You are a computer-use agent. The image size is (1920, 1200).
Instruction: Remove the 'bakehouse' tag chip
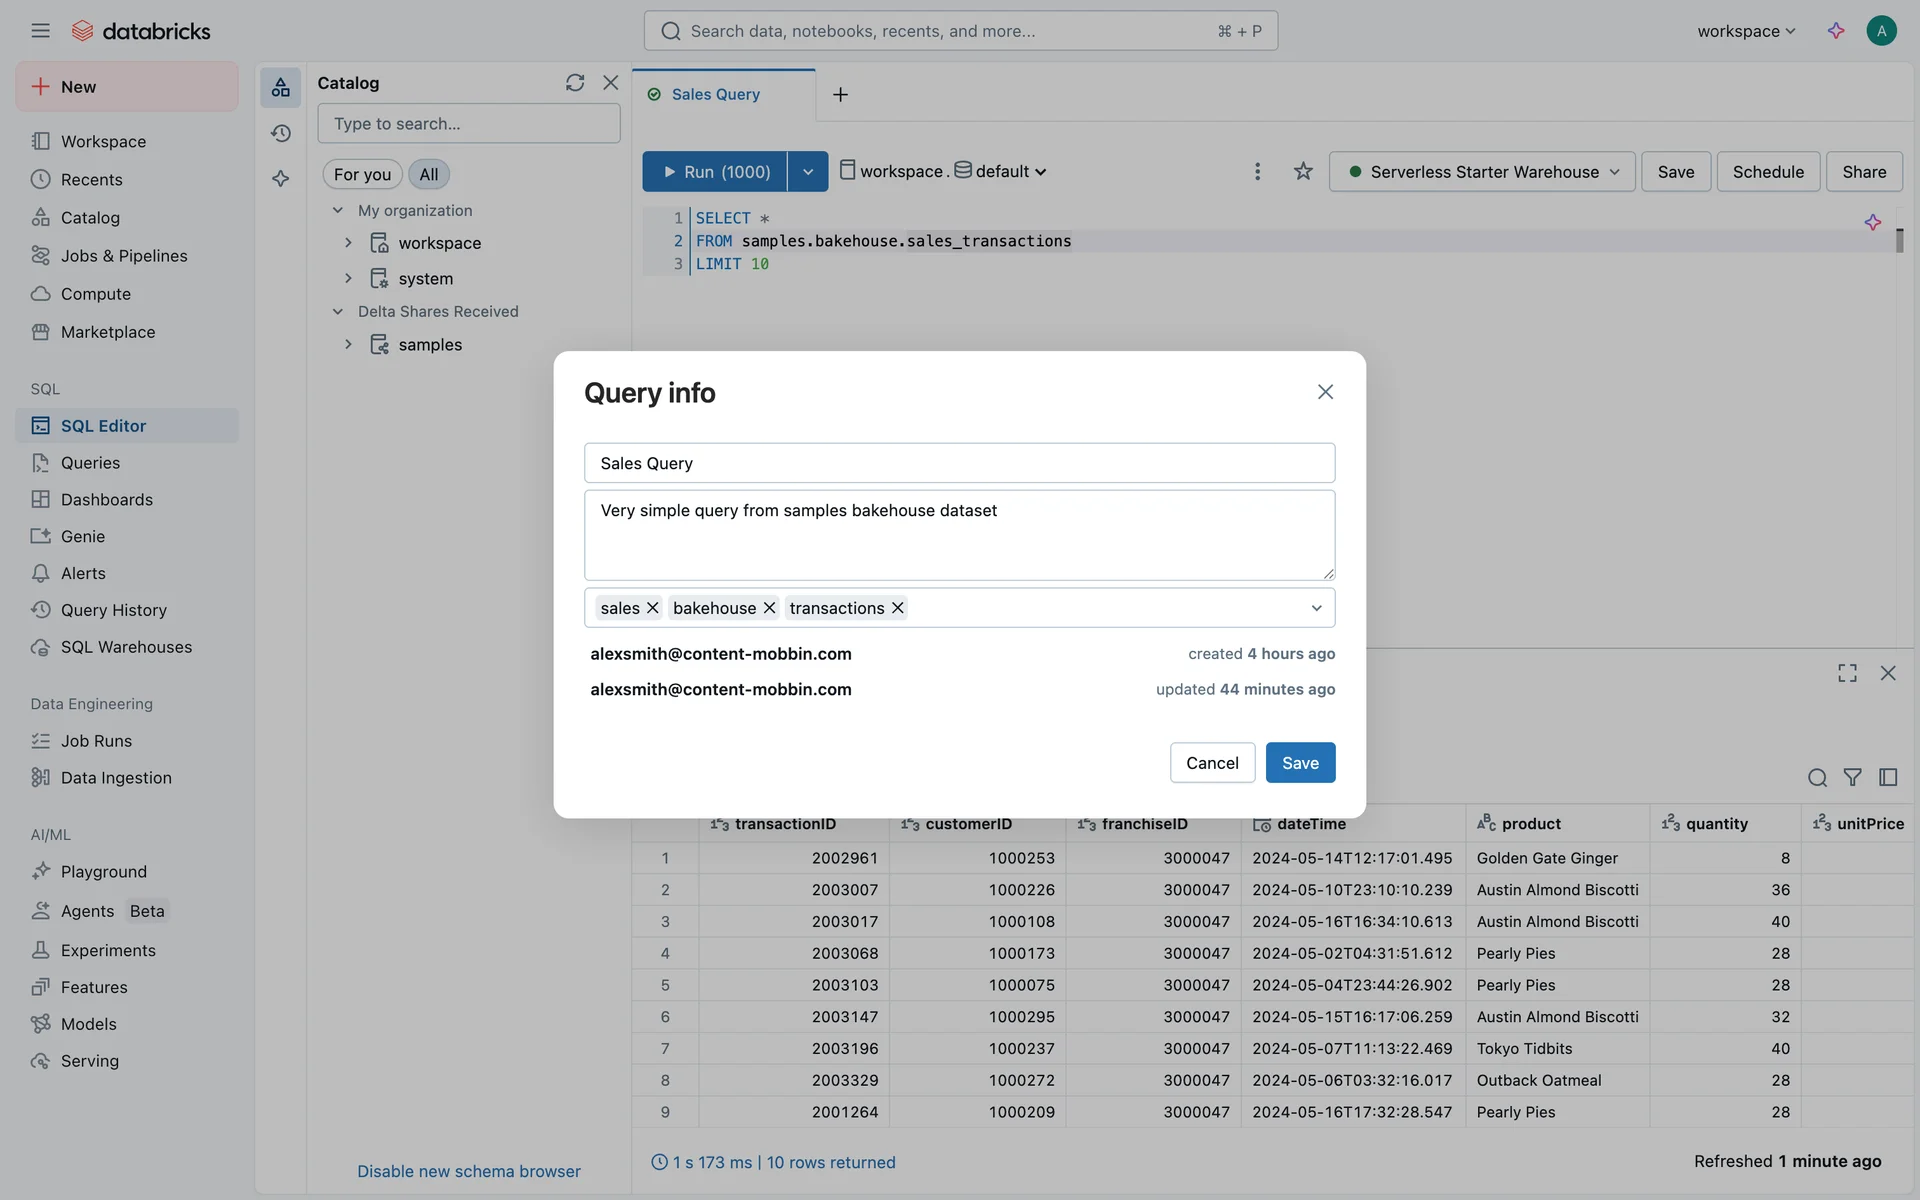click(x=769, y=608)
